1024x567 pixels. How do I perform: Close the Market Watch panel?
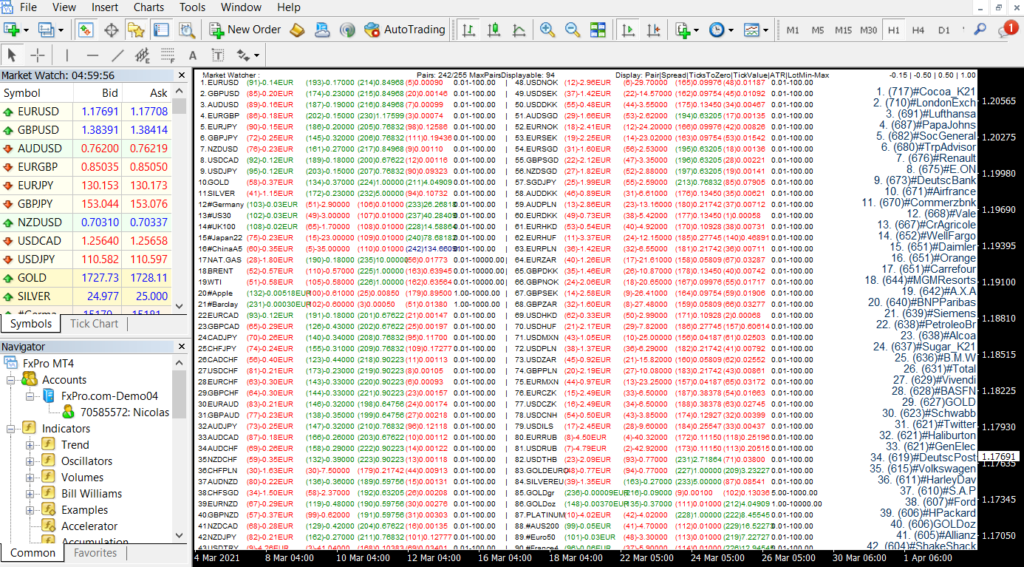pyautogui.click(x=182, y=75)
